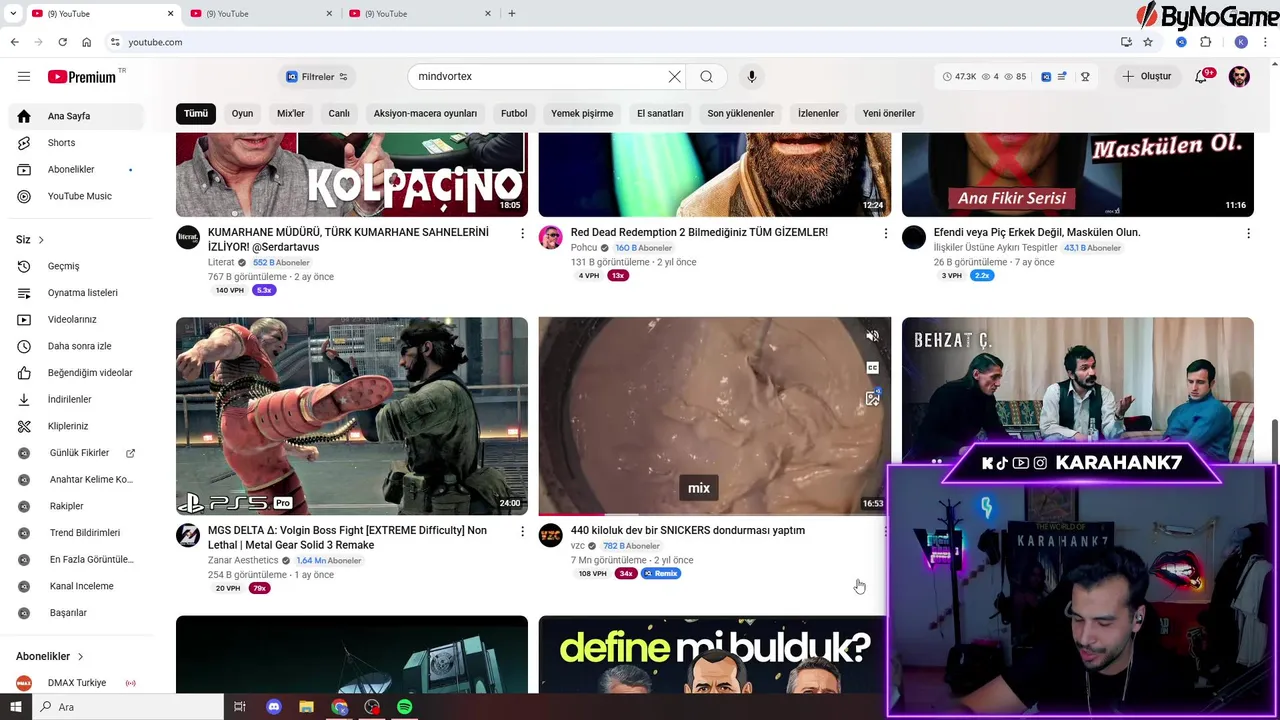Select the Tümü filter chip
This screenshot has height=720, width=1280.
point(196,113)
